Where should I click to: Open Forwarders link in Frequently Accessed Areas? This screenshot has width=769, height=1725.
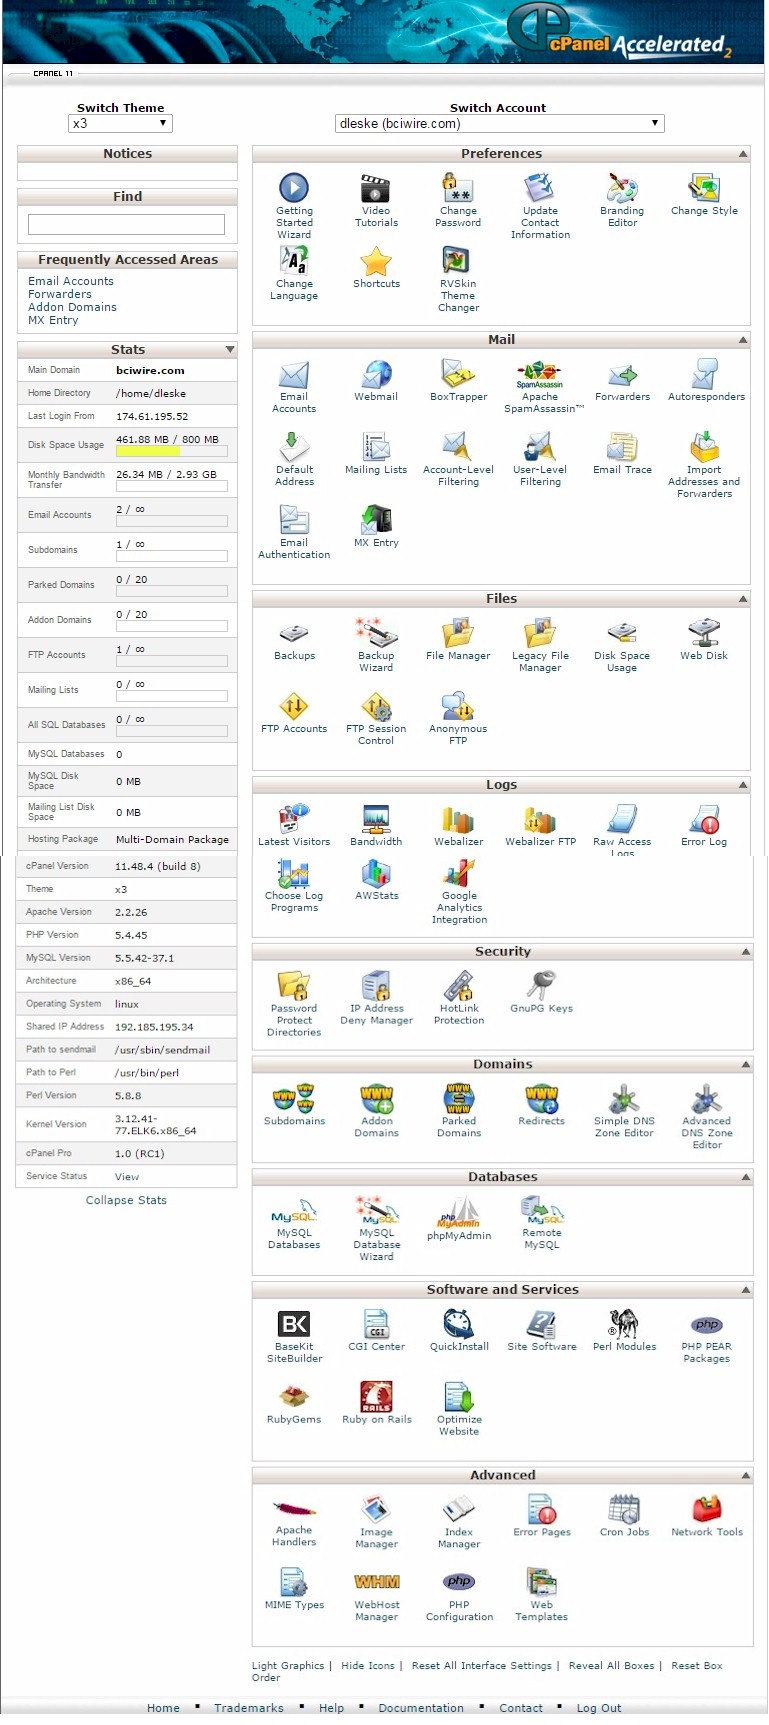(60, 294)
